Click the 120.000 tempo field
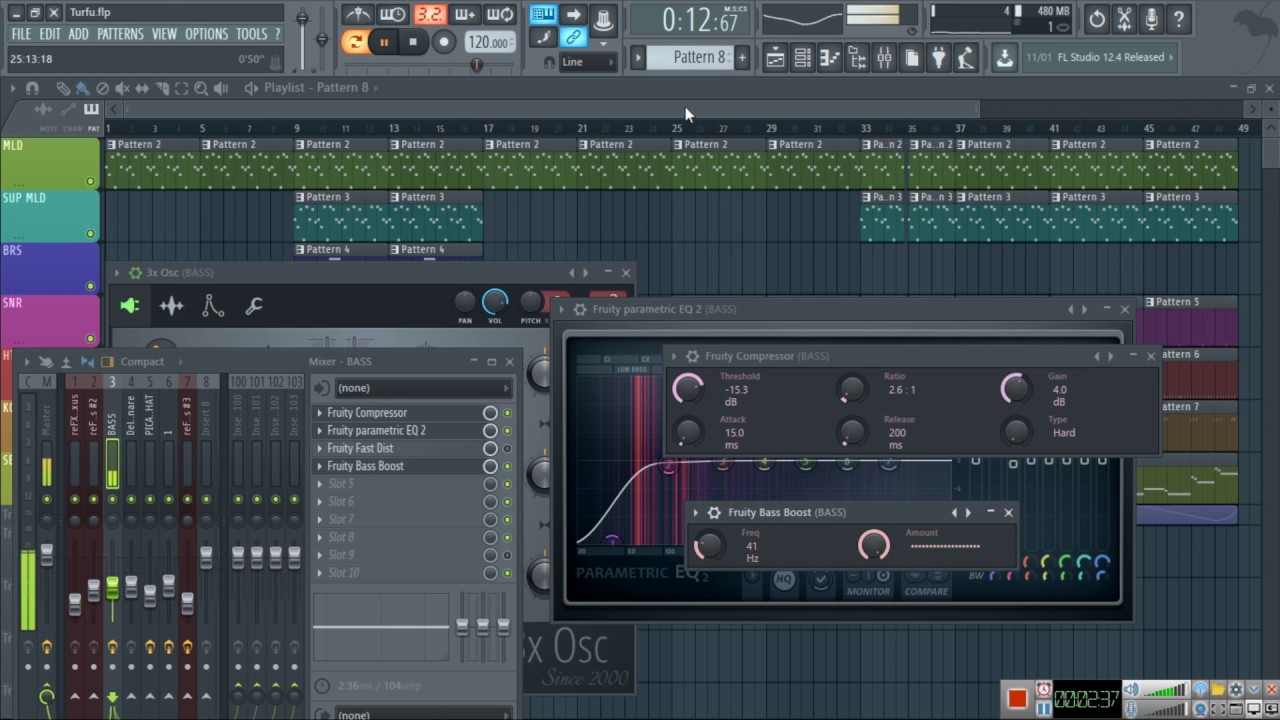The height and width of the screenshot is (720, 1280). click(490, 42)
